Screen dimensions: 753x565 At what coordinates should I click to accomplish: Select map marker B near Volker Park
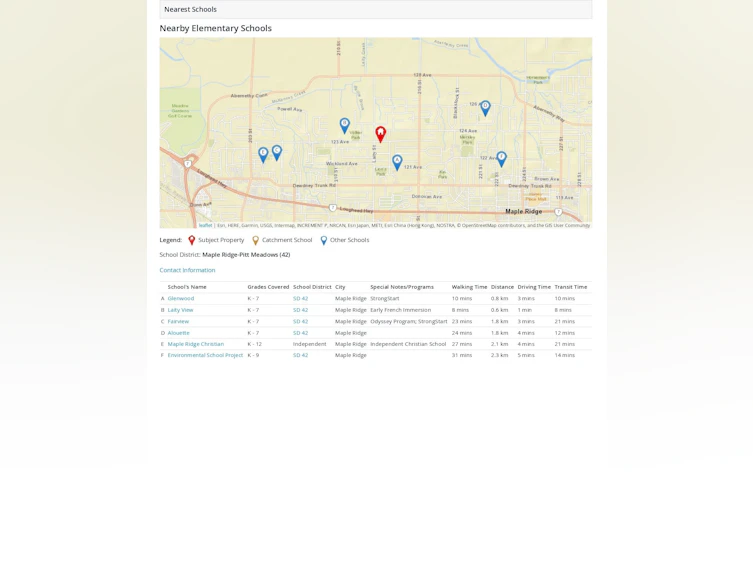tap(344, 125)
